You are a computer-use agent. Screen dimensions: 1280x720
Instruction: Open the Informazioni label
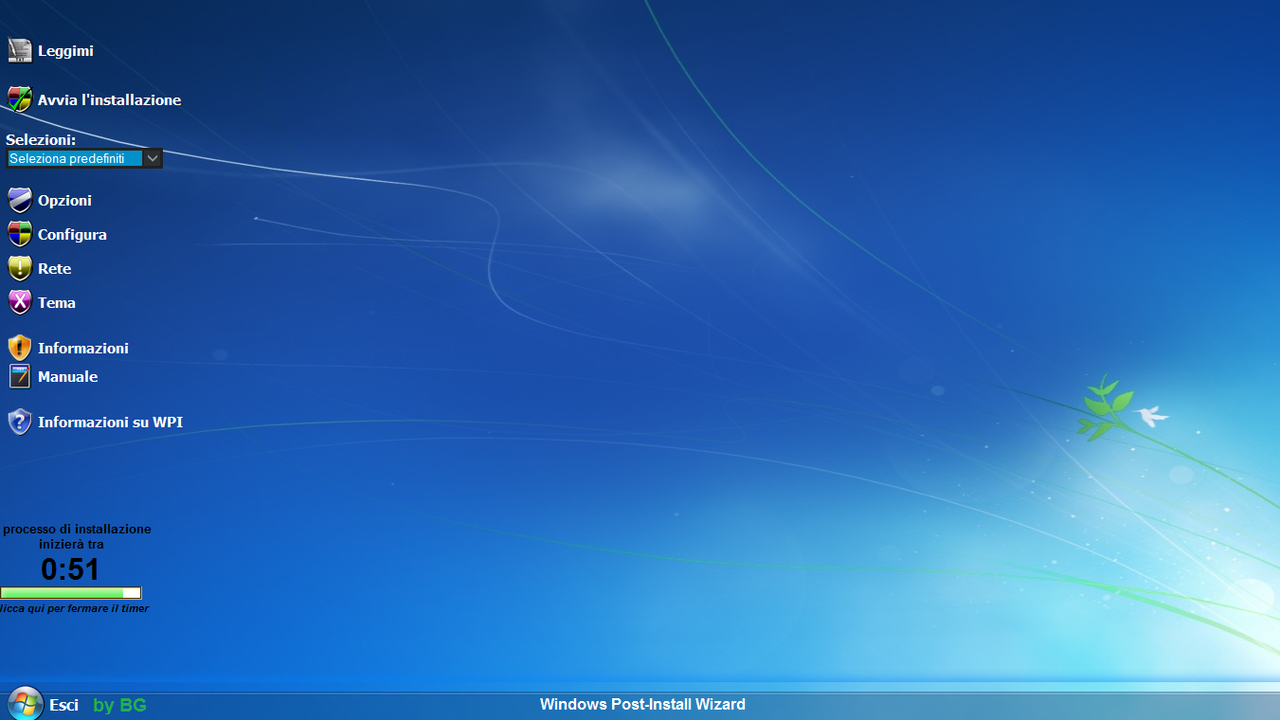[x=83, y=348]
